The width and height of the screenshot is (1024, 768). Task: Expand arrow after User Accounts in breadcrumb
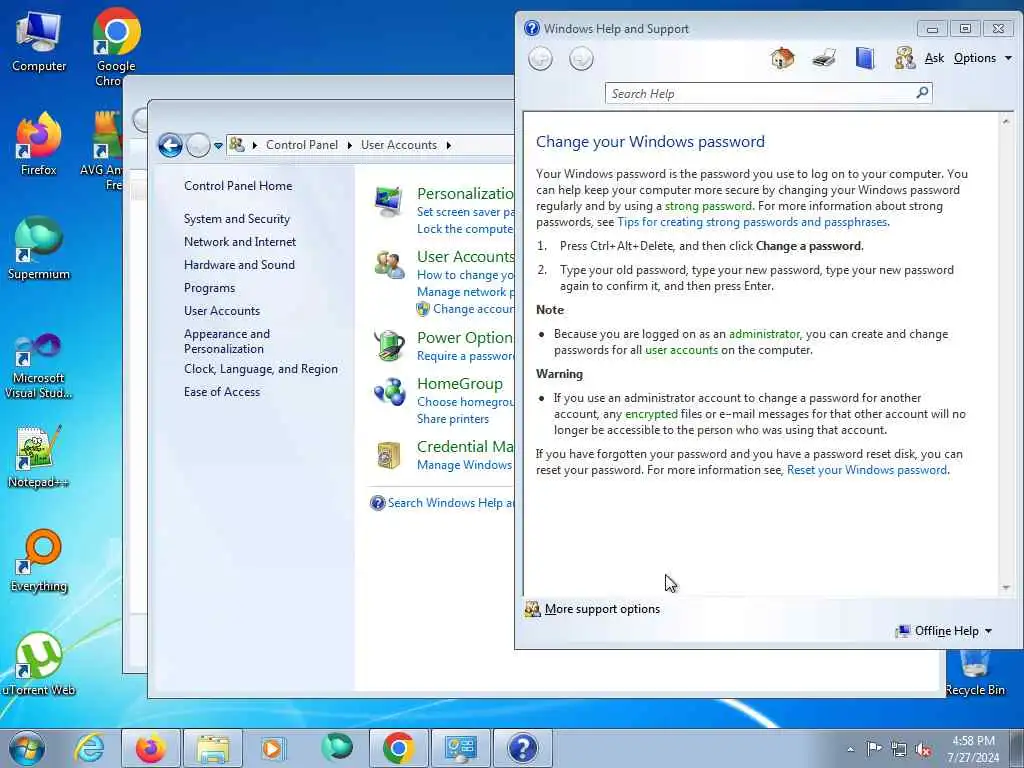click(x=449, y=145)
